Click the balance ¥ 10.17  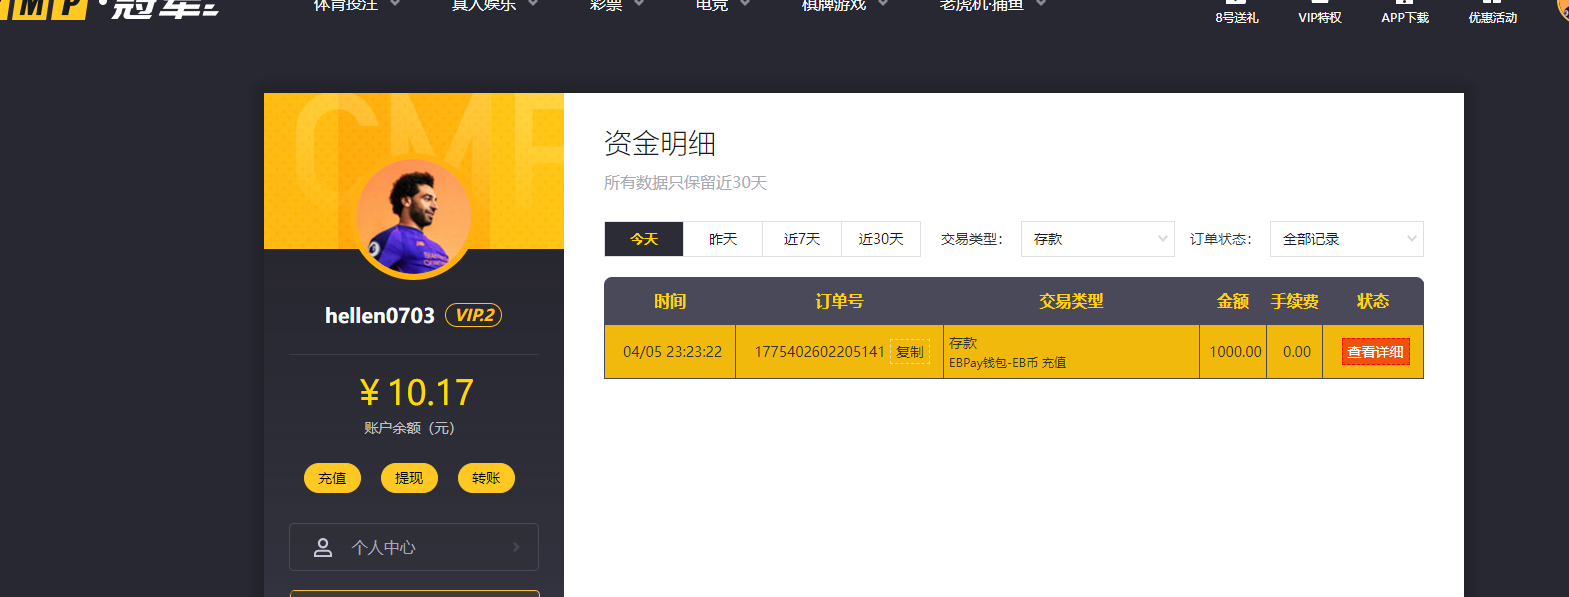coord(416,392)
